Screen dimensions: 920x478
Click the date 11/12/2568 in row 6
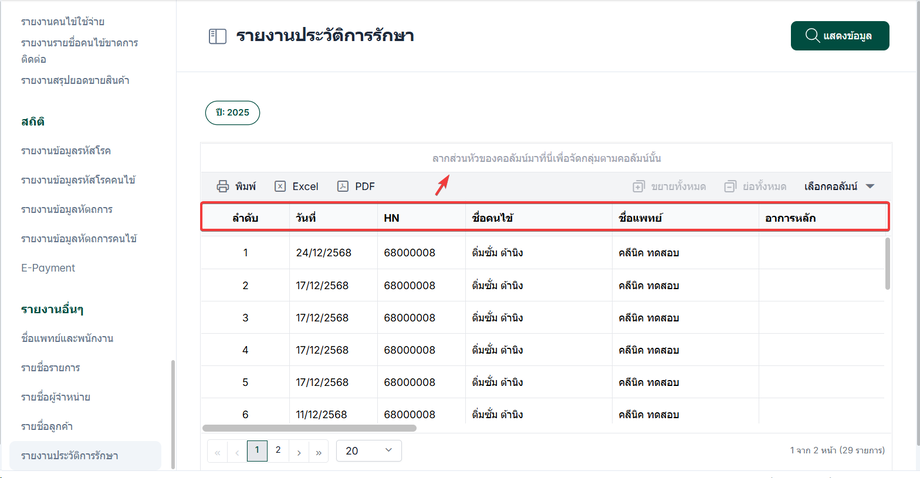tap(322, 415)
